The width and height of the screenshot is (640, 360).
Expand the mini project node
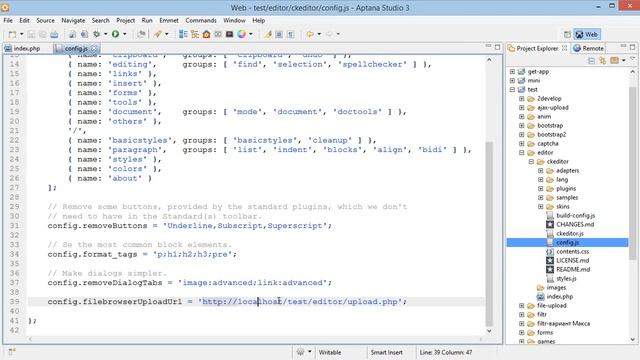[x=512, y=80]
